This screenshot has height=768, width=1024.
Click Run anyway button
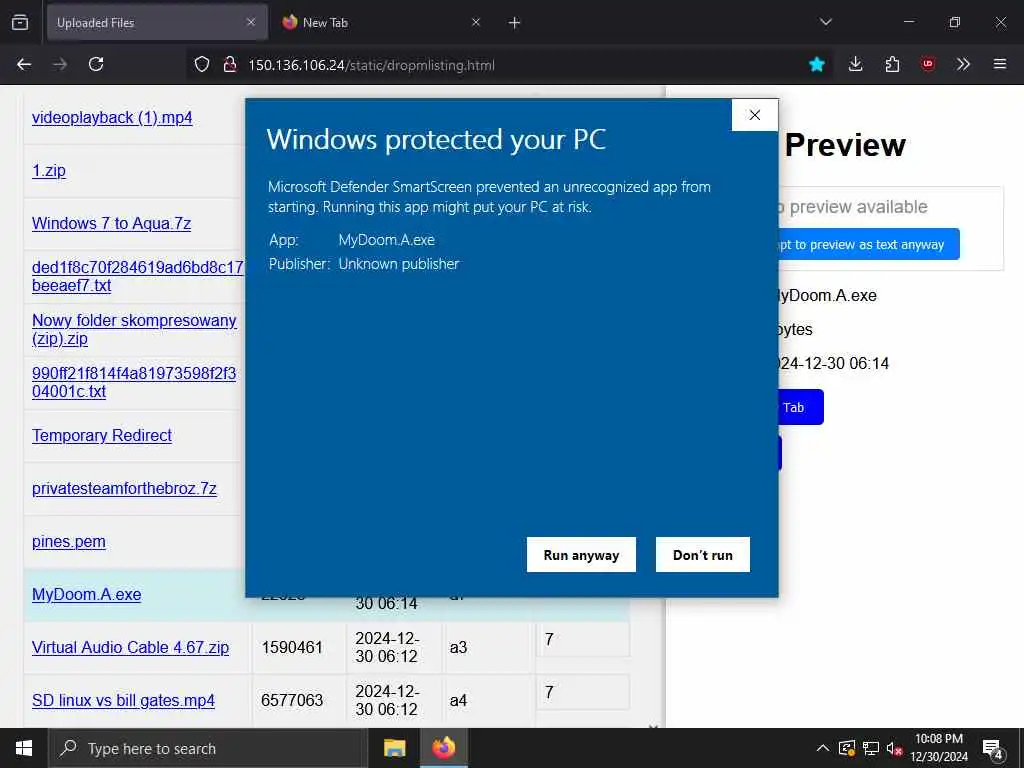point(581,554)
